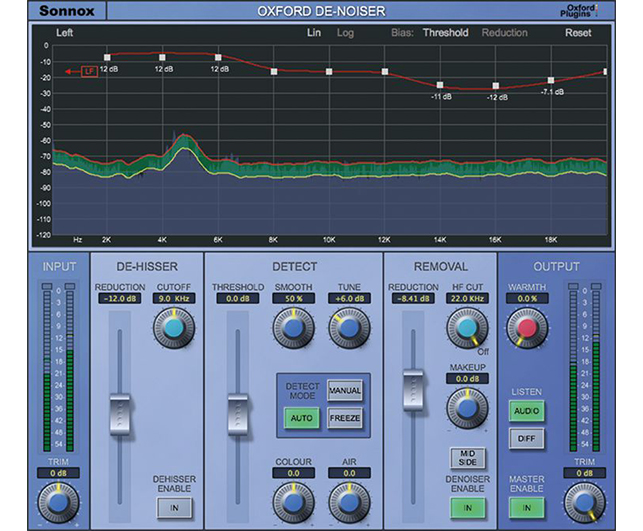Set Listen to Audio
This screenshot has height=531, width=643.
coord(527,411)
